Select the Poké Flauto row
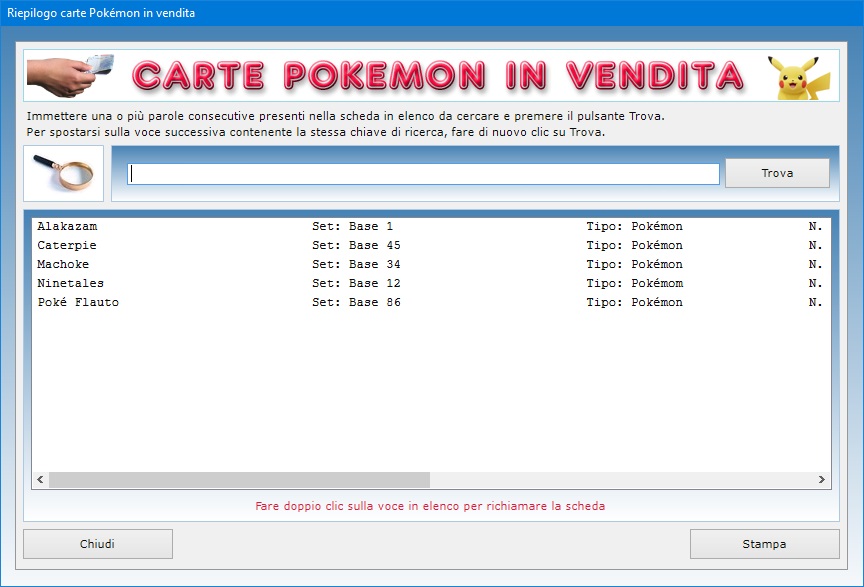Screen dimensions: 864x587 point(78,303)
